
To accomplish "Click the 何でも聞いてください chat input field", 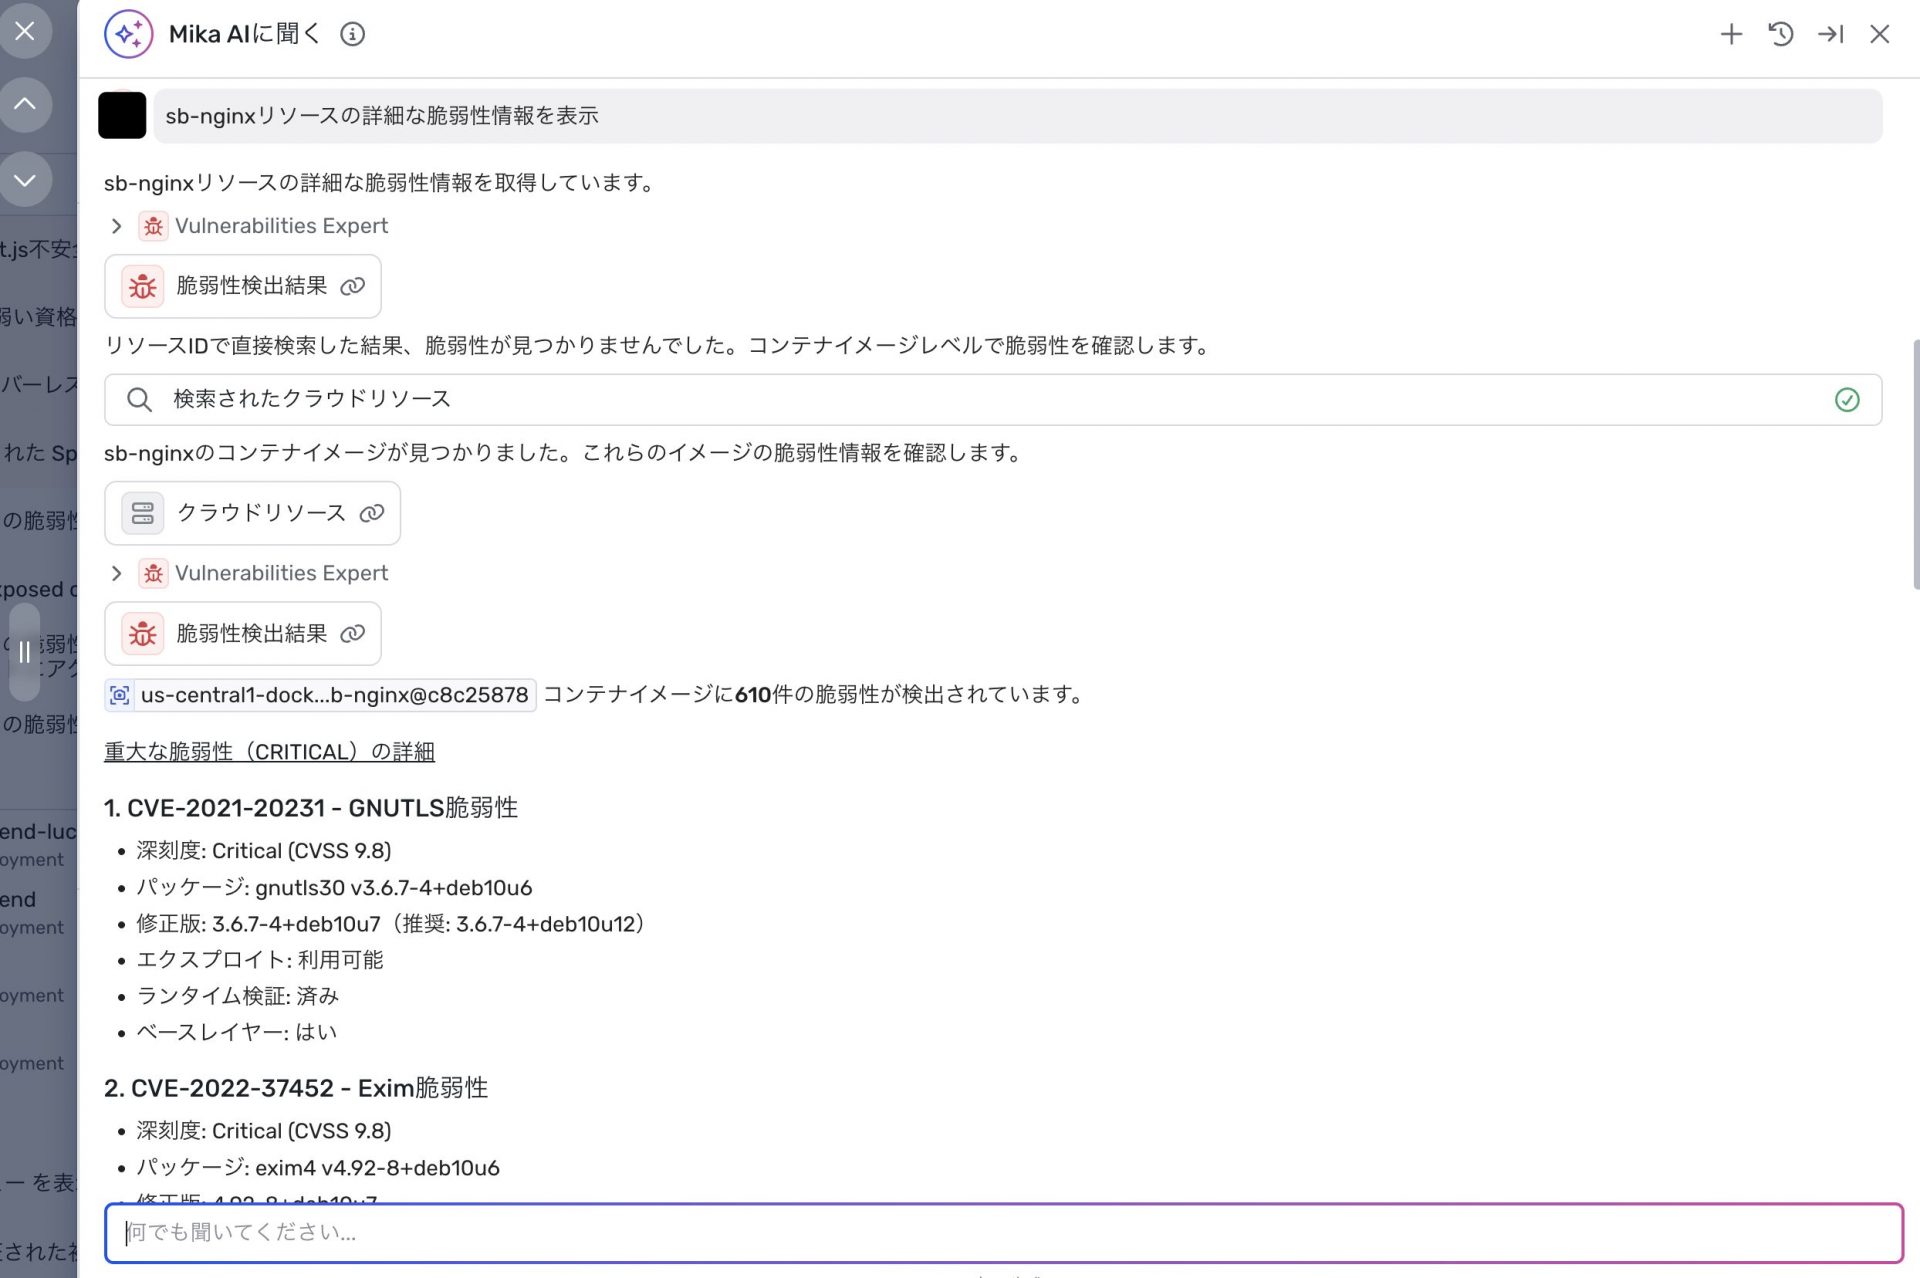I will pos(1002,1232).
